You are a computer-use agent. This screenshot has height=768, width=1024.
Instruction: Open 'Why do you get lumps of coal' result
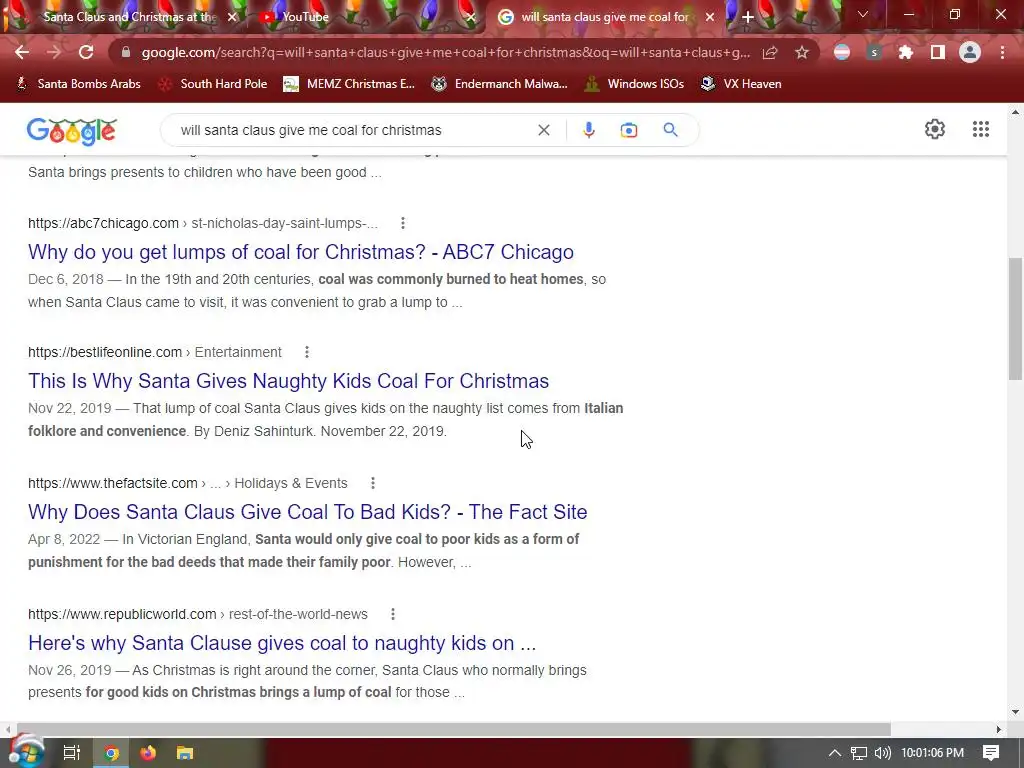click(300, 252)
